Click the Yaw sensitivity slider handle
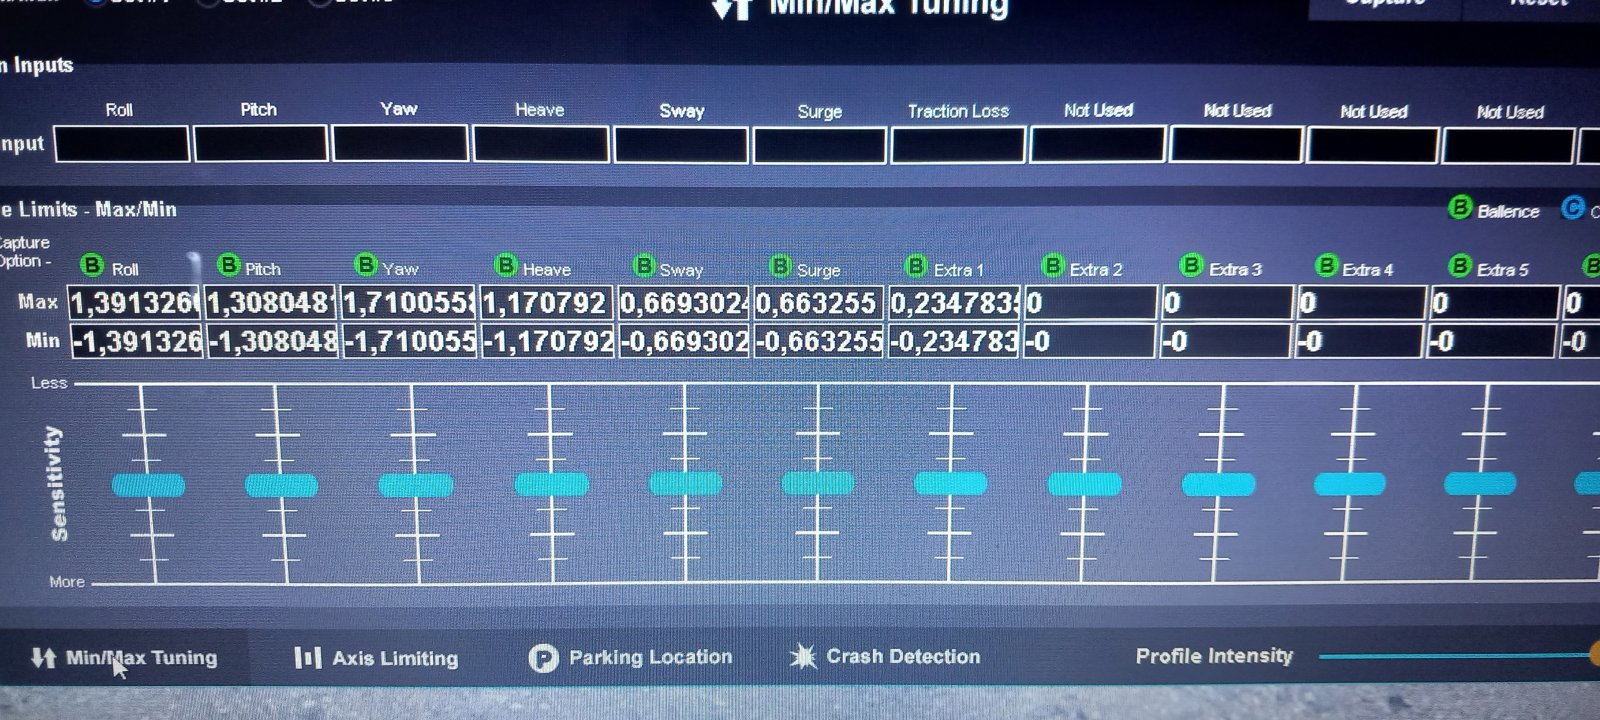Screen dimensions: 1600x720 pos(416,486)
